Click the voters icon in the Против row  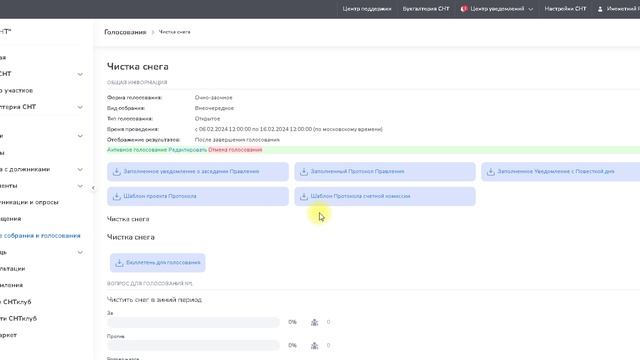(314, 346)
